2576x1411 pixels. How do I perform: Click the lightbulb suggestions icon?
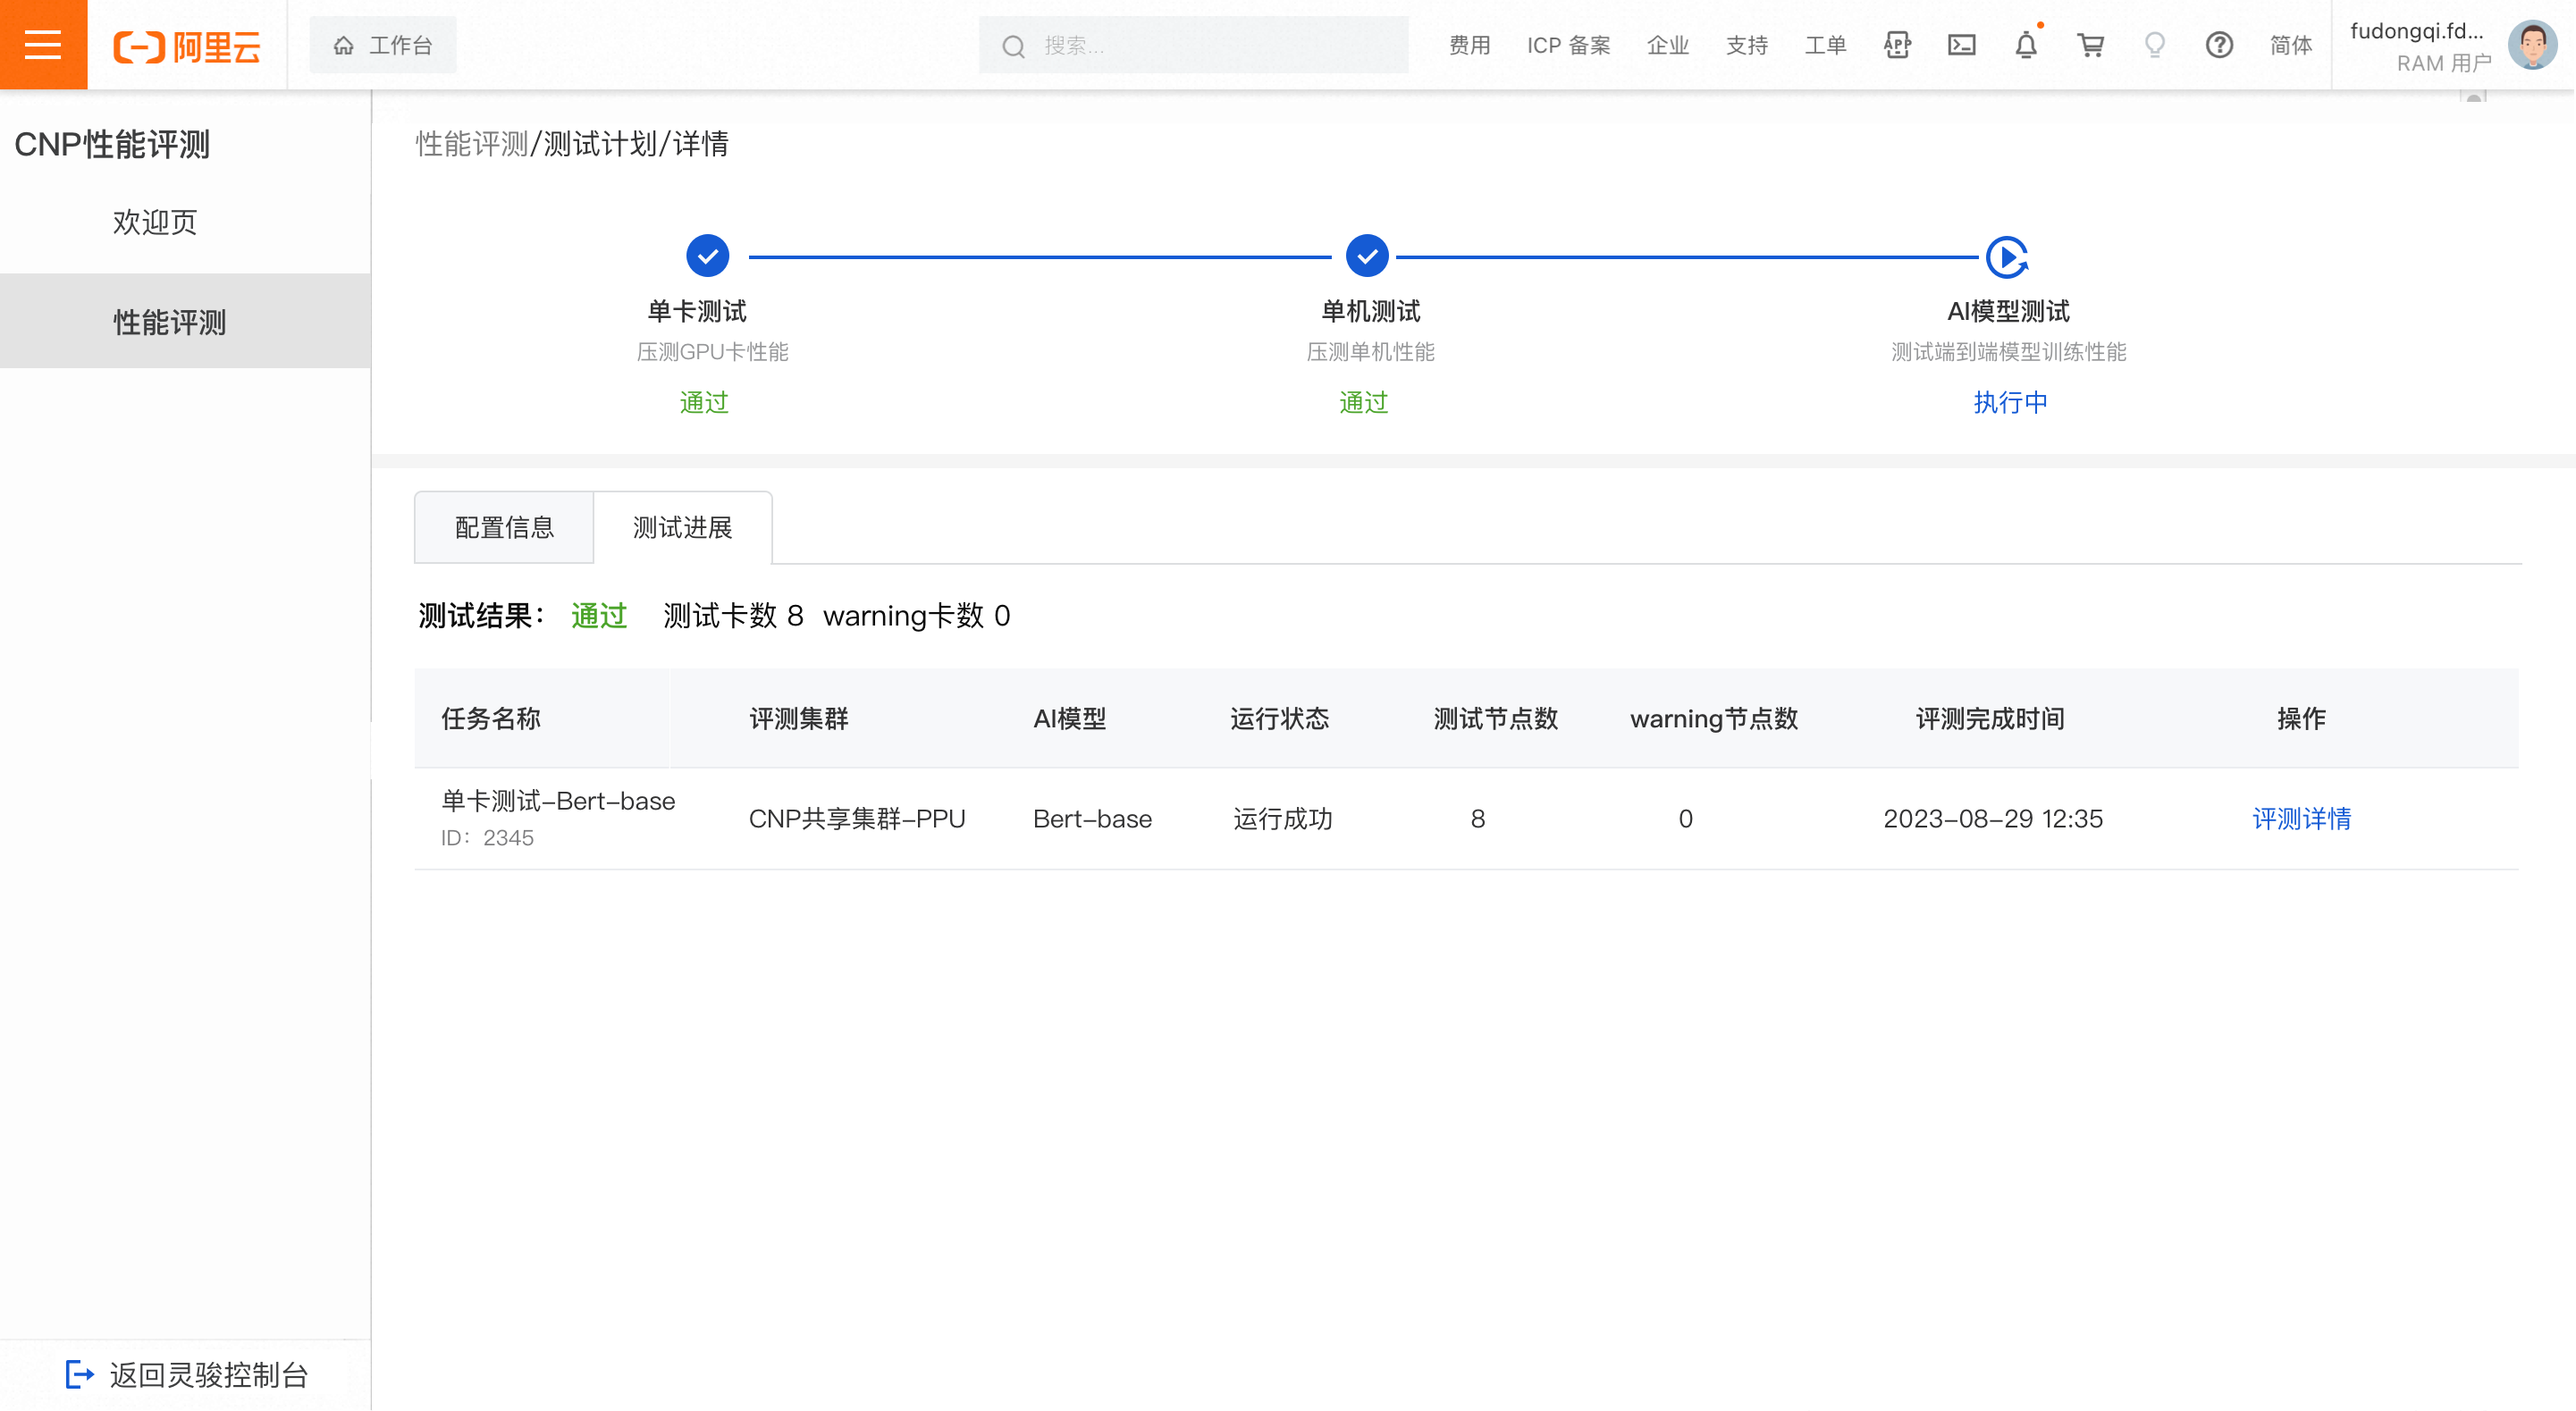click(2155, 45)
